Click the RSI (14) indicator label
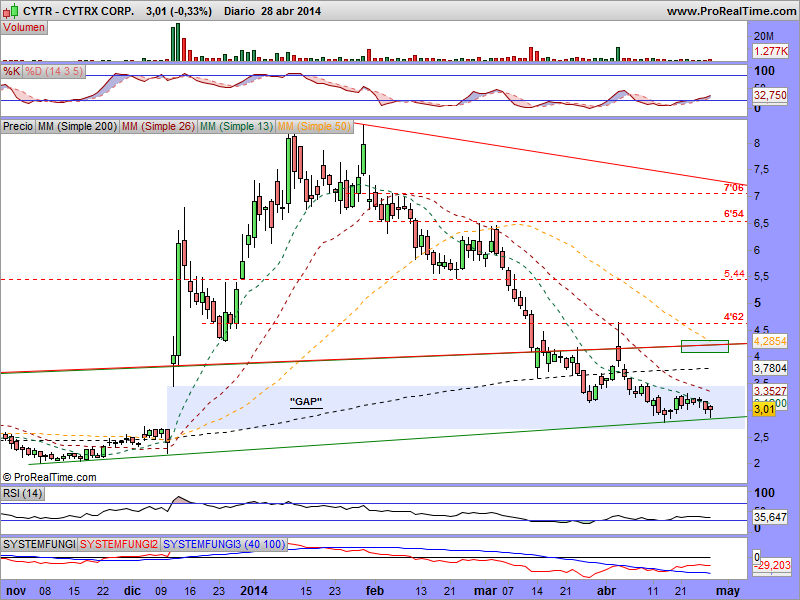Viewport: 800px width, 600px height. coord(22,493)
